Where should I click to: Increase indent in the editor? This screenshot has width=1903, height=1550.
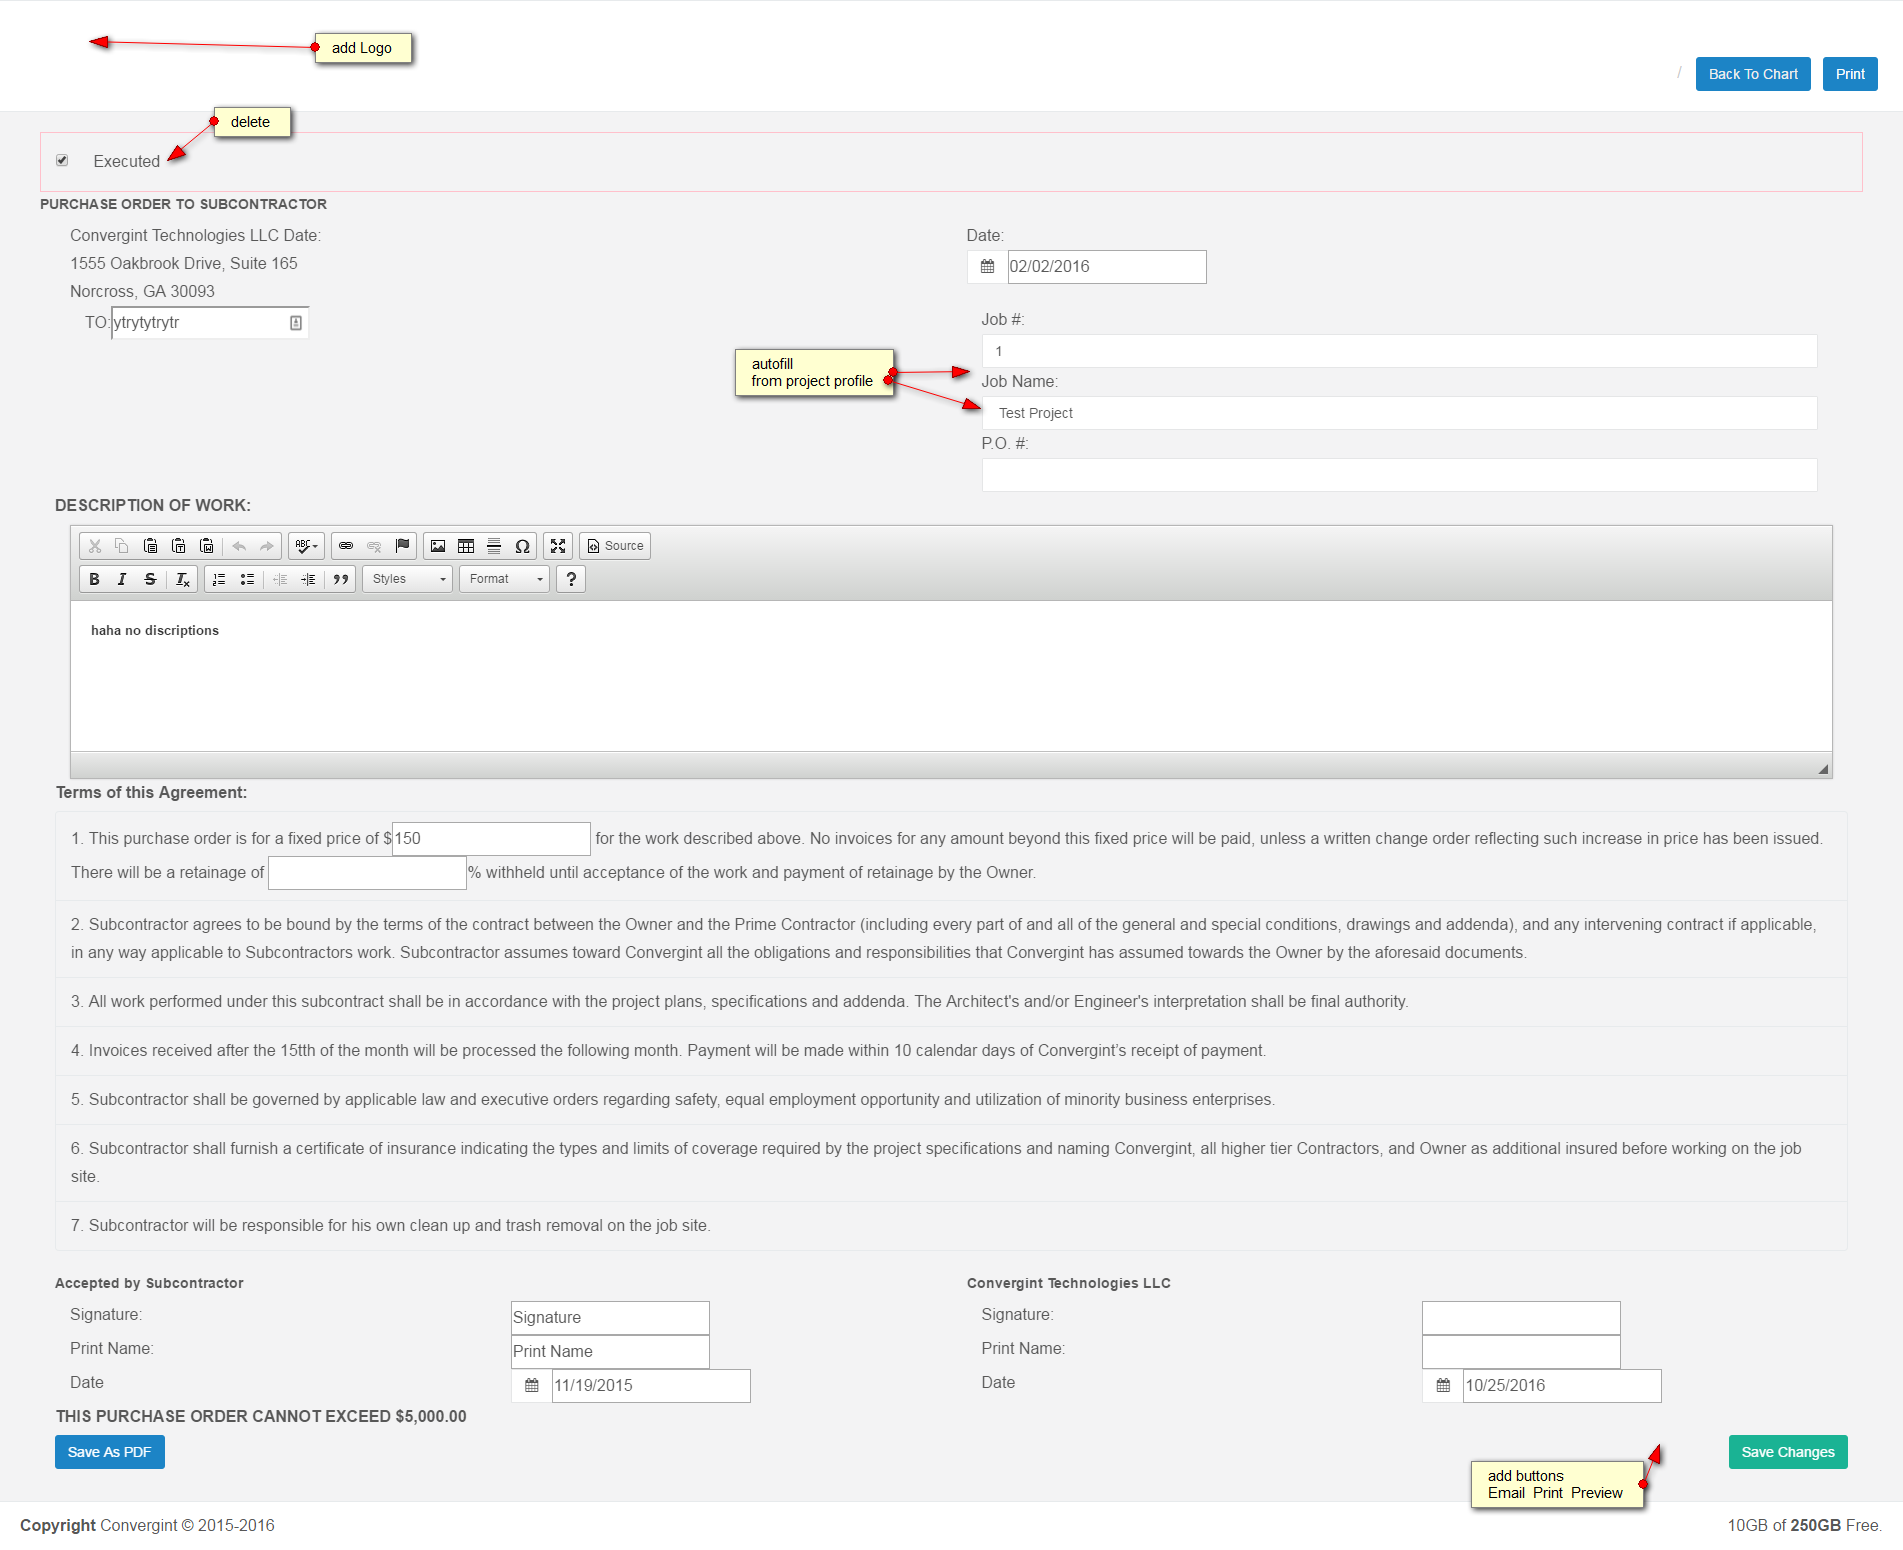(x=308, y=579)
